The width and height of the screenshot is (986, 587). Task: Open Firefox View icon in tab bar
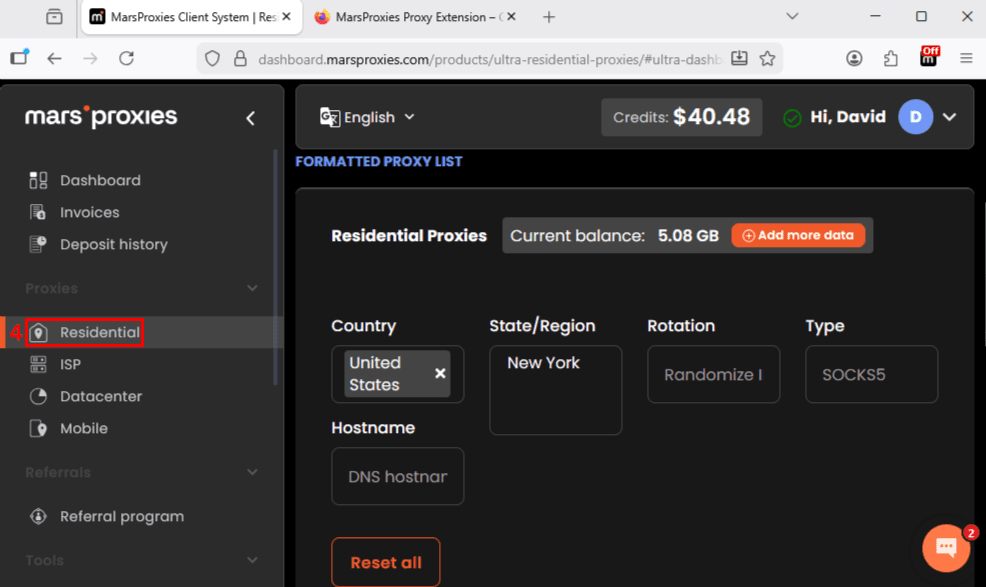click(x=55, y=17)
